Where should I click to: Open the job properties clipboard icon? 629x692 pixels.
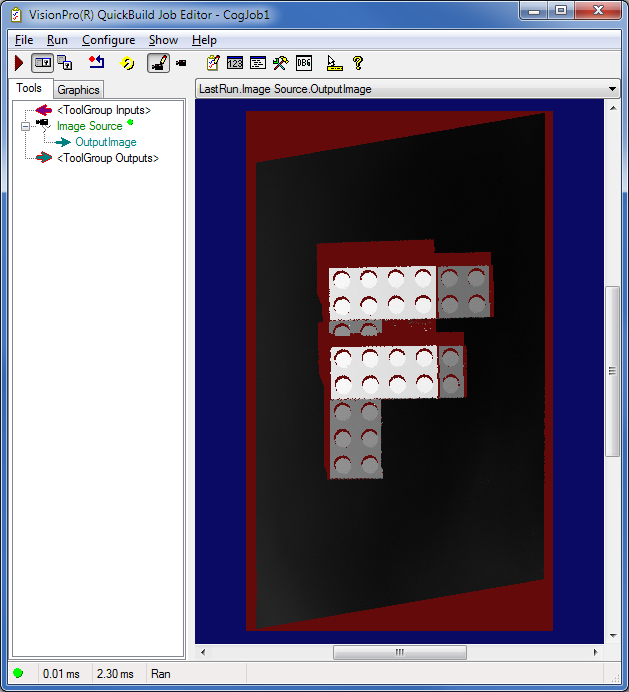tap(212, 63)
